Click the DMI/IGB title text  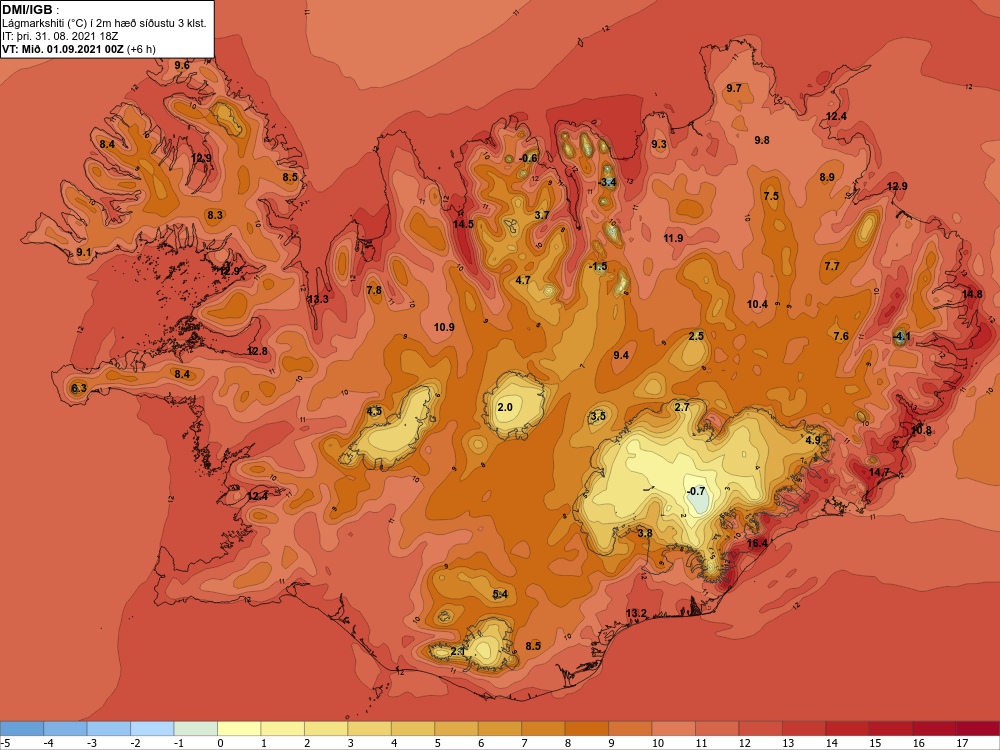point(29,10)
